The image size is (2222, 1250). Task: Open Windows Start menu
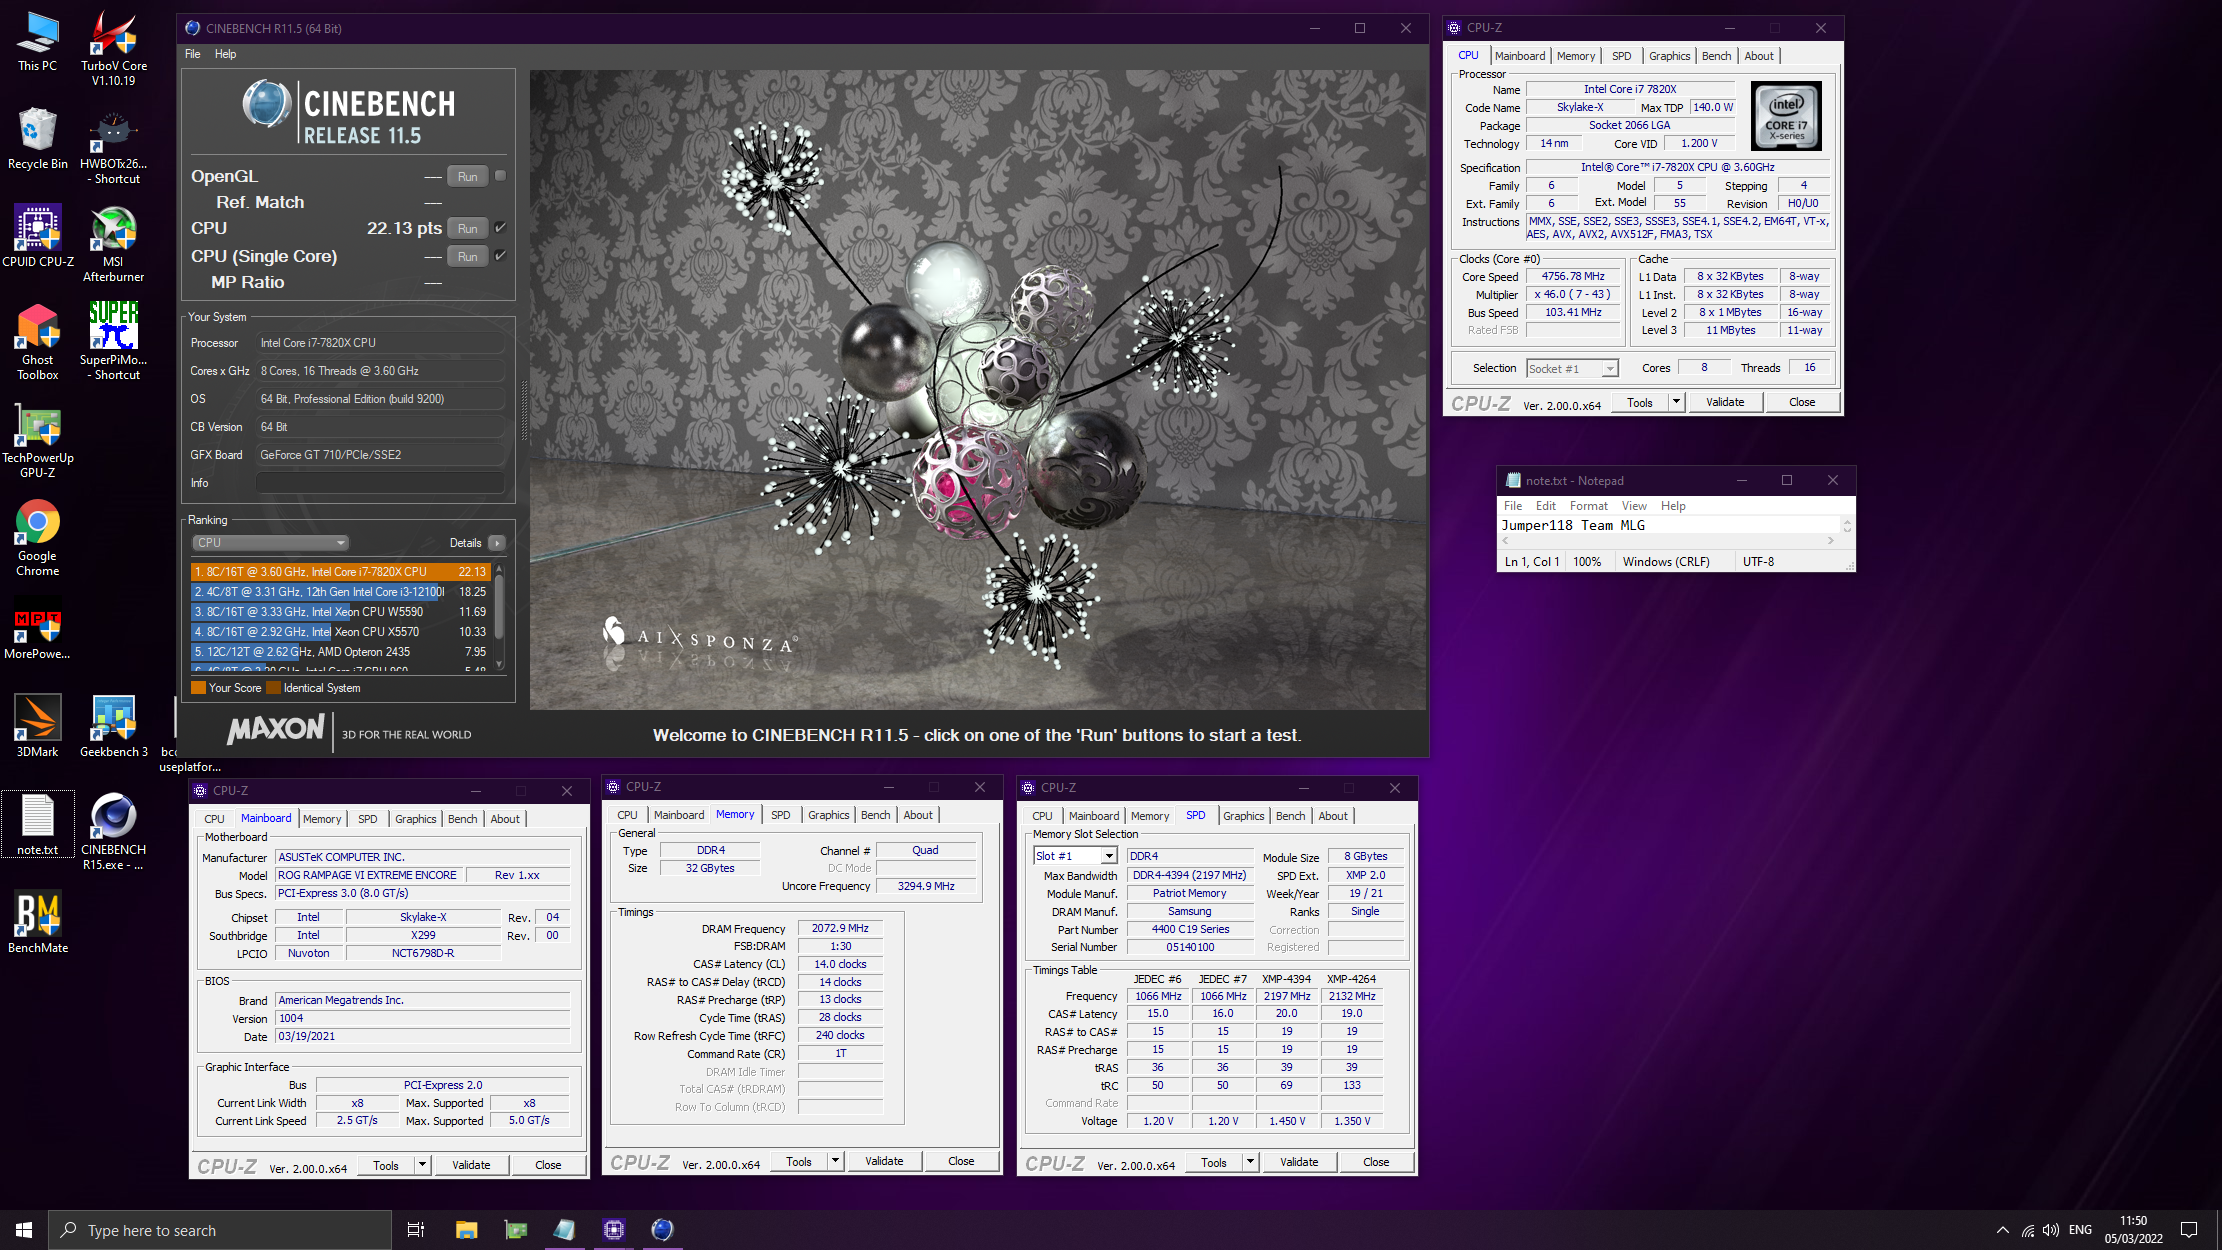click(x=24, y=1230)
